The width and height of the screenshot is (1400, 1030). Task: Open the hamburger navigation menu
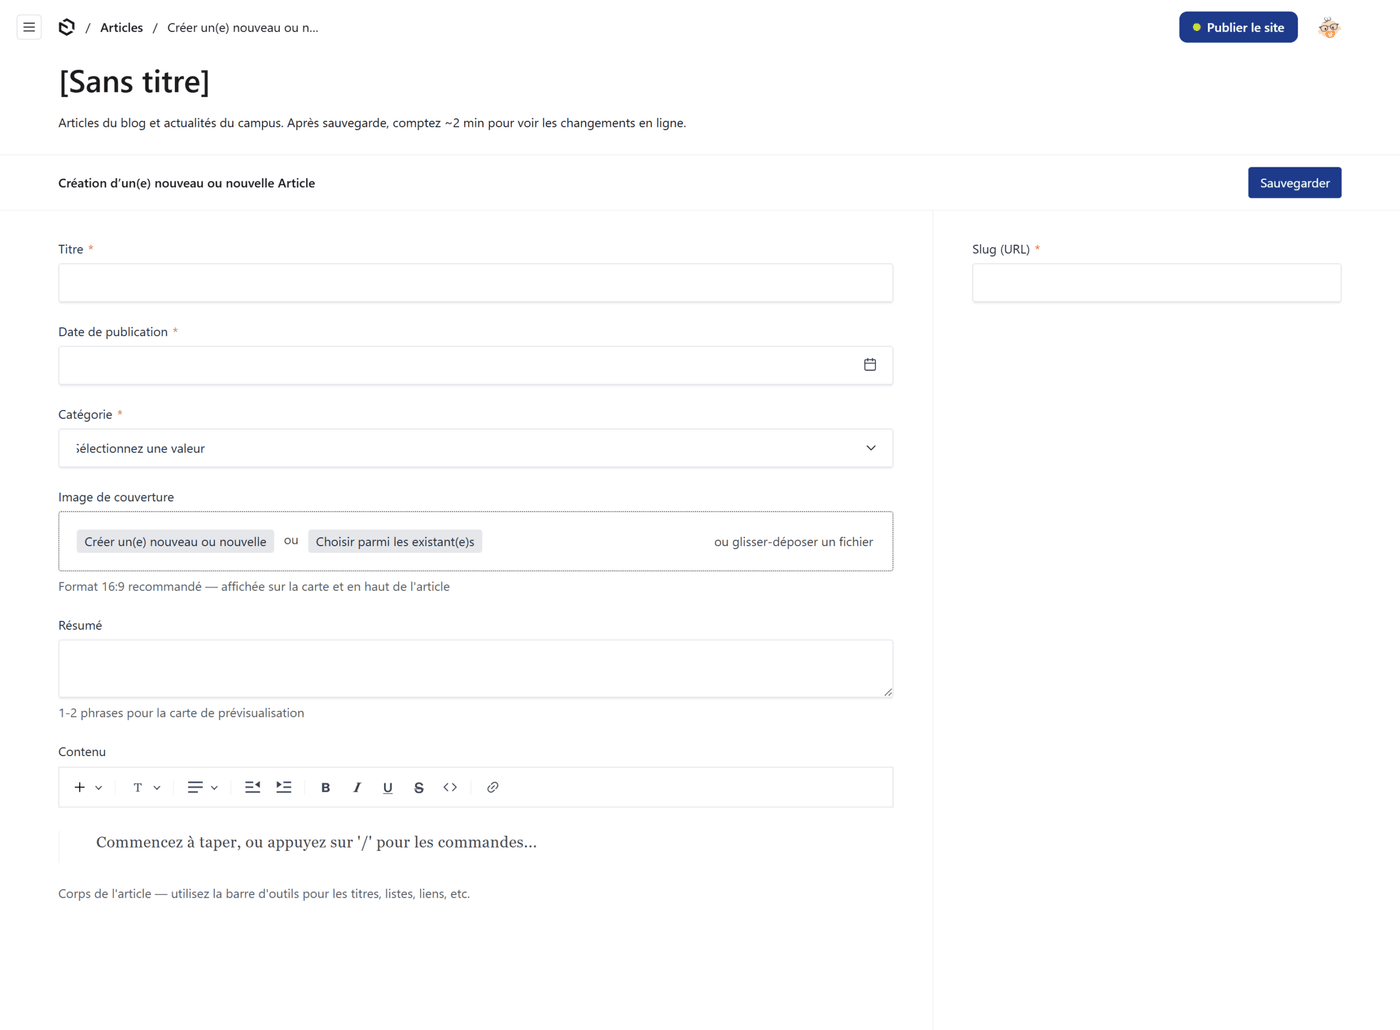pyautogui.click(x=29, y=27)
